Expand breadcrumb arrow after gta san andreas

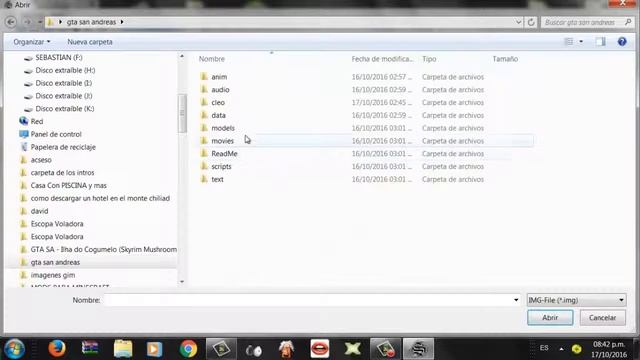click(x=122, y=22)
